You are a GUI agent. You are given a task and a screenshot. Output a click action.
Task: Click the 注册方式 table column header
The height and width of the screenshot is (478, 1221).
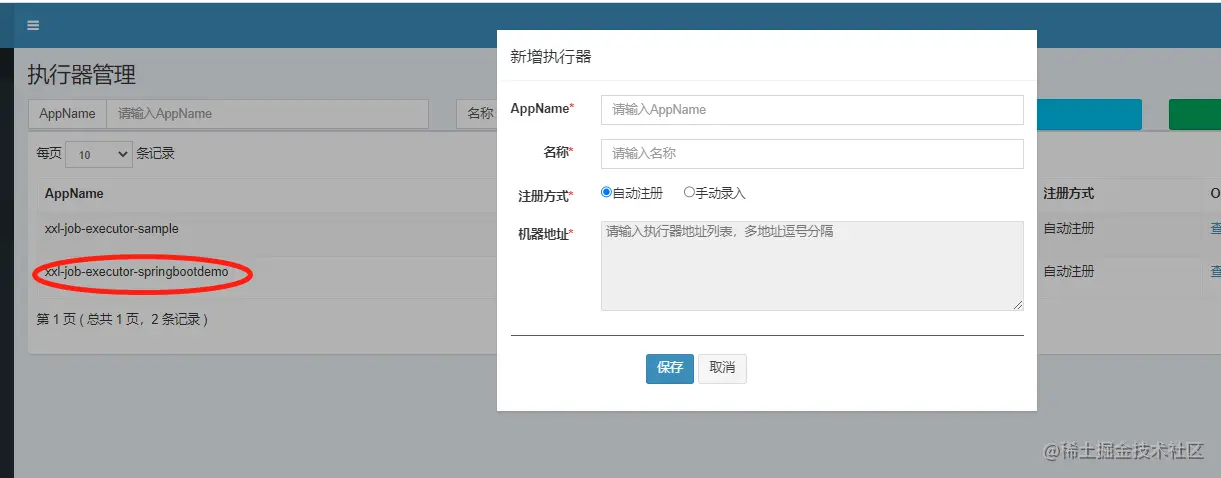(1069, 193)
